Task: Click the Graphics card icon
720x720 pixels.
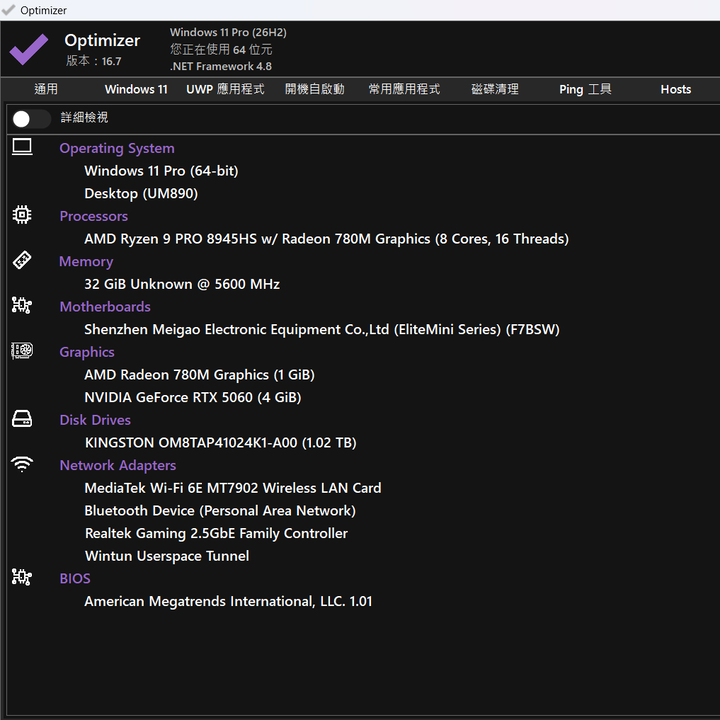Action: coord(22,350)
